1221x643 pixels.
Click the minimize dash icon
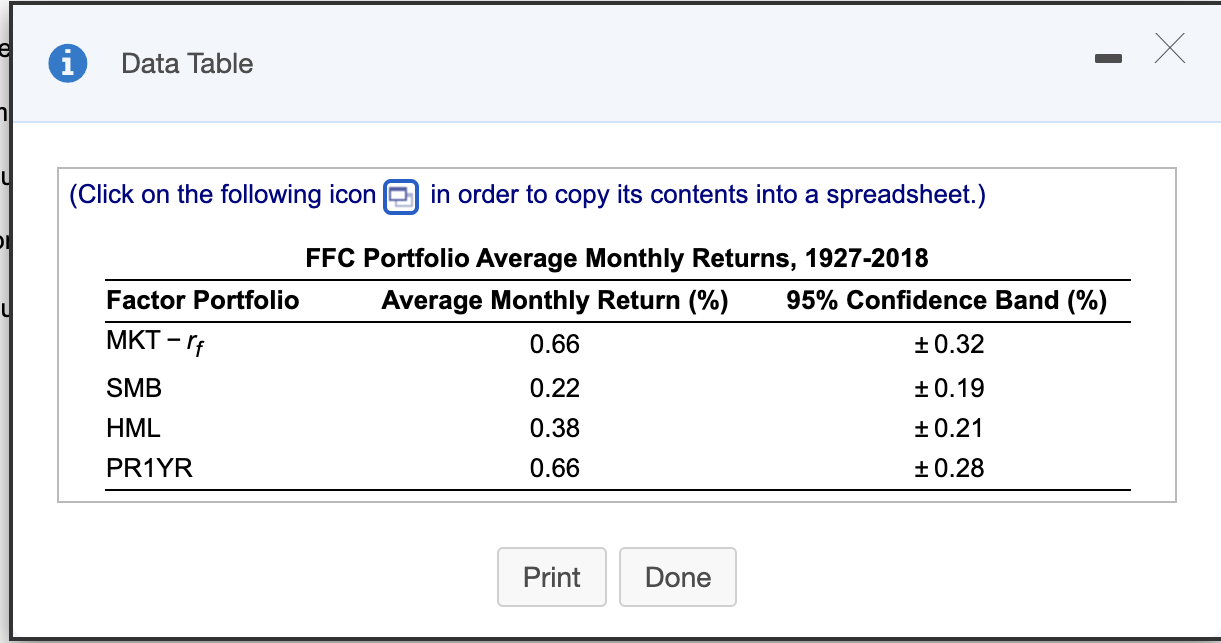click(1108, 58)
